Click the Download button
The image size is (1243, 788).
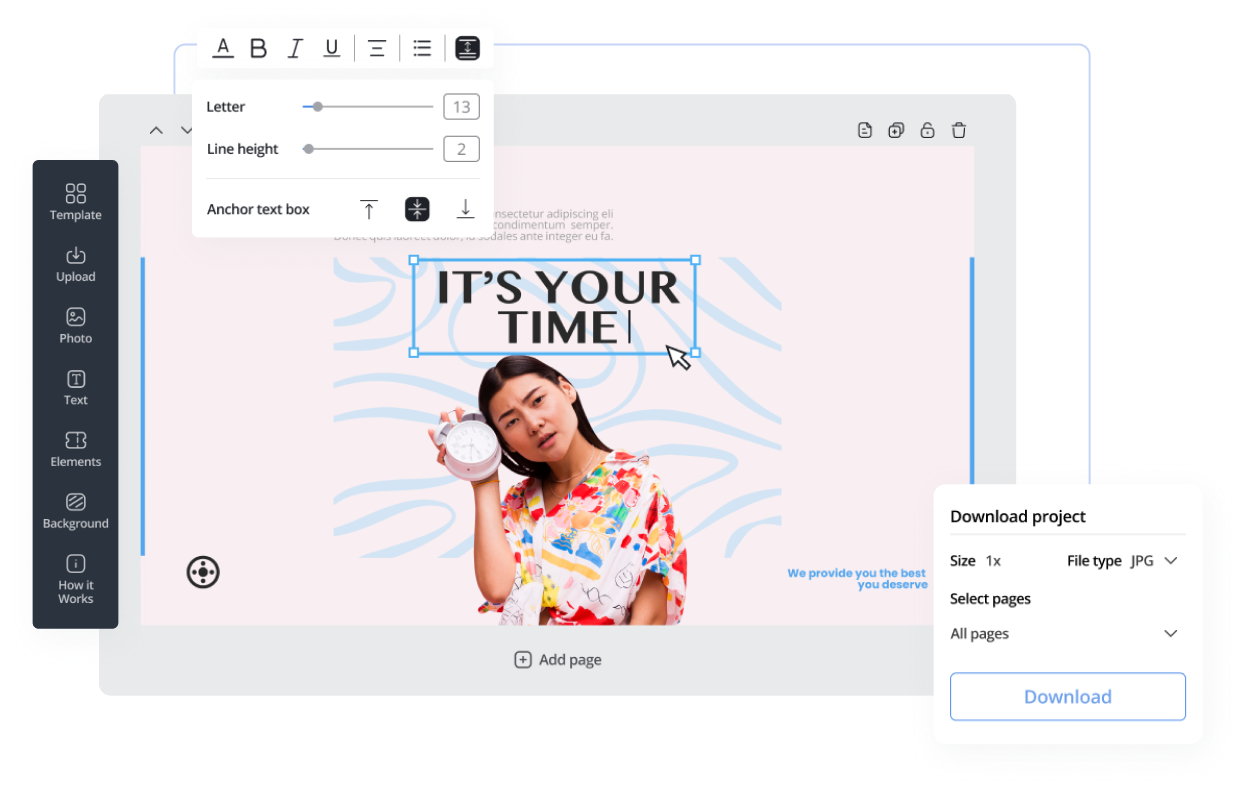click(x=1068, y=697)
